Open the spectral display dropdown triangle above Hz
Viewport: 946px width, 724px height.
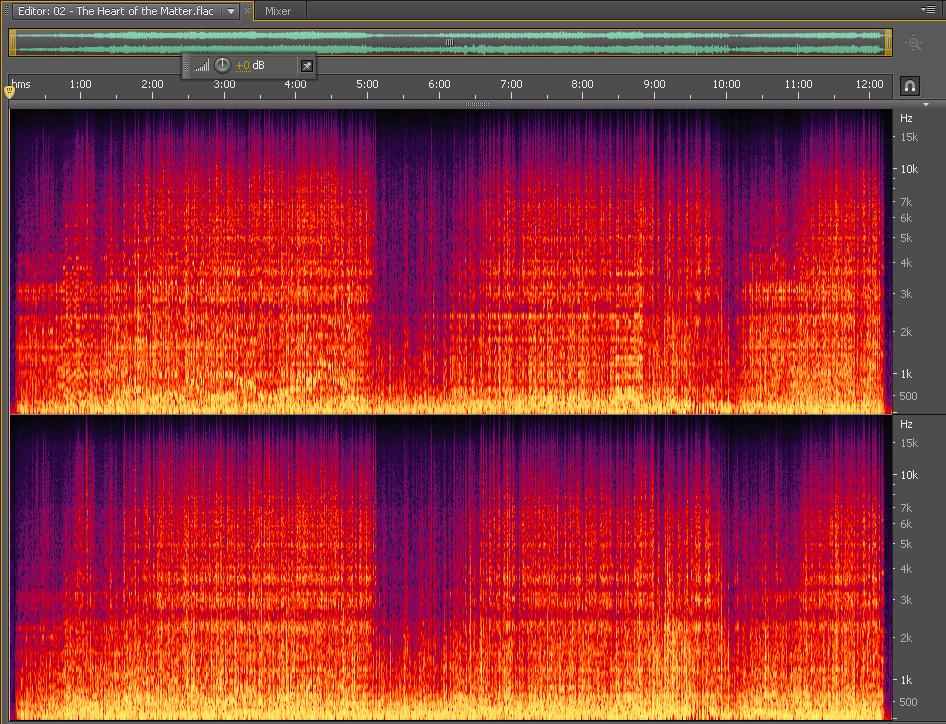coord(926,104)
